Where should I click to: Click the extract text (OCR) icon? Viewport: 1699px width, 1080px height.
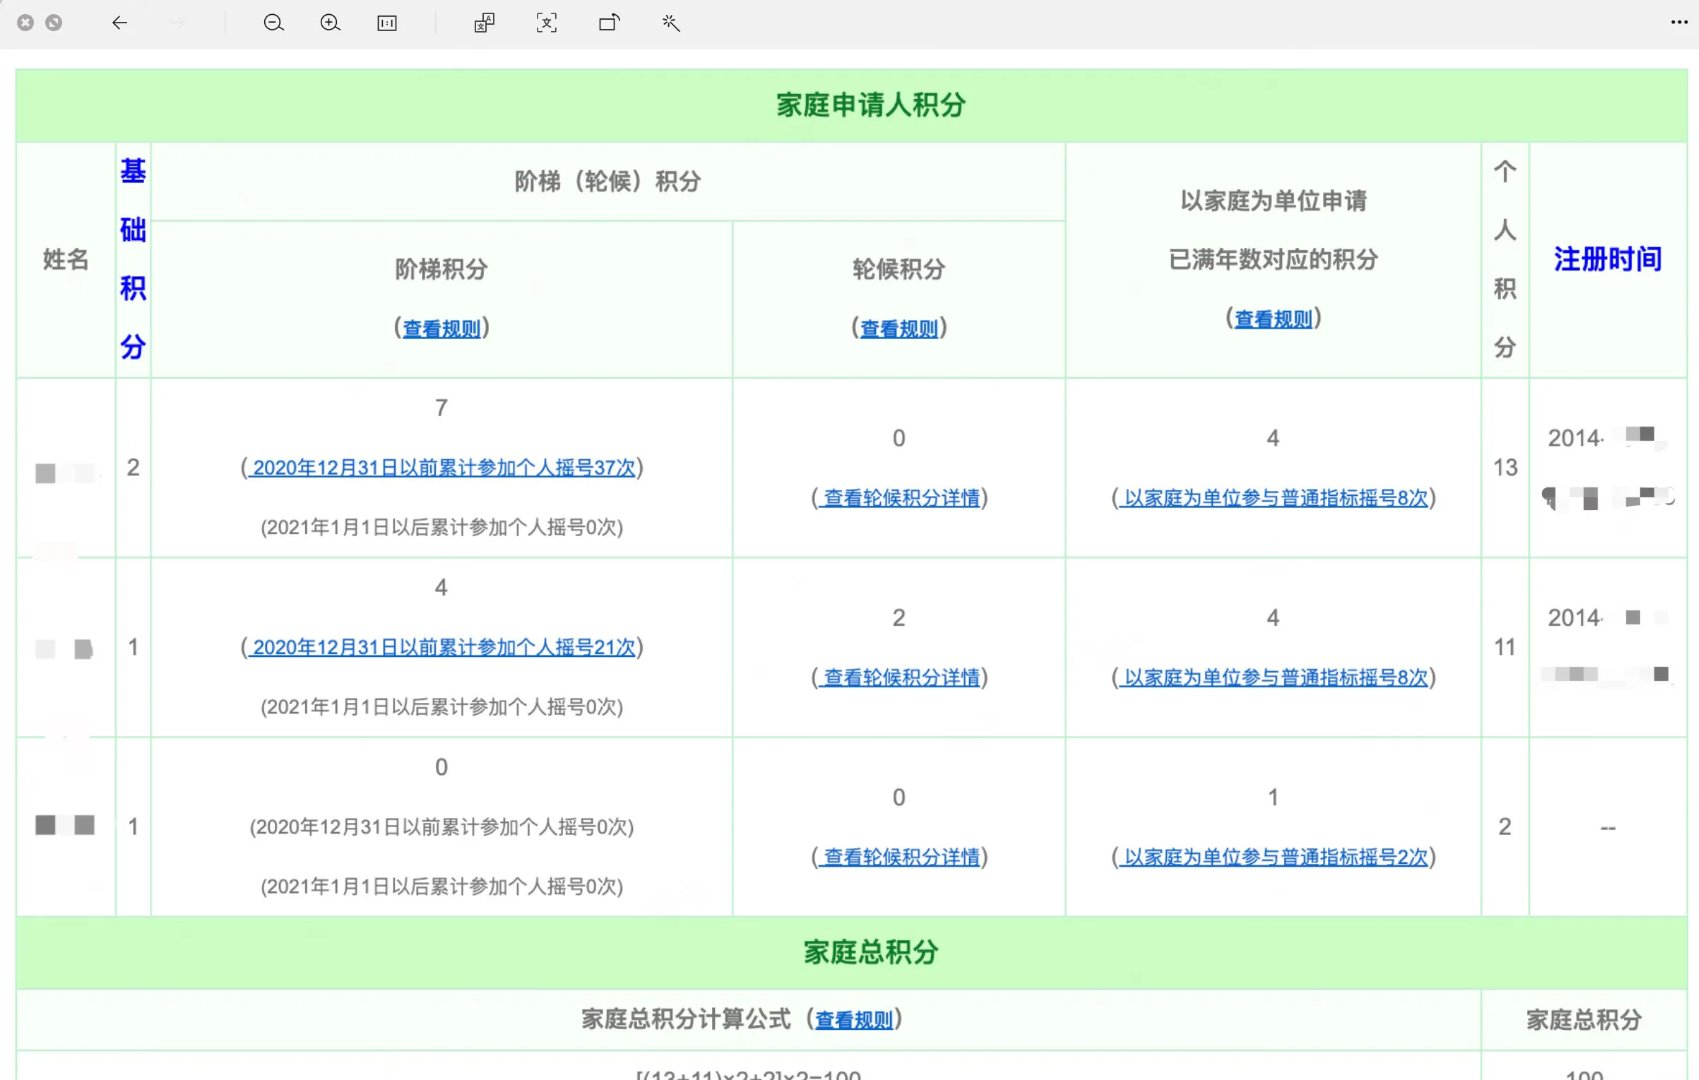click(x=547, y=23)
